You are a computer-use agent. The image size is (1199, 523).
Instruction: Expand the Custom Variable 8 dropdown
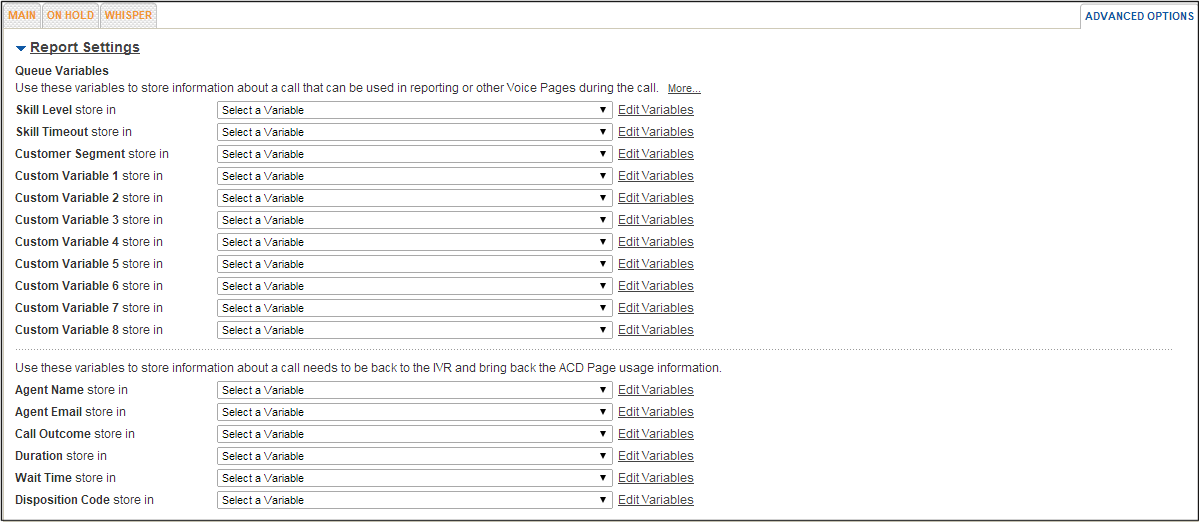pyautogui.click(x=414, y=330)
